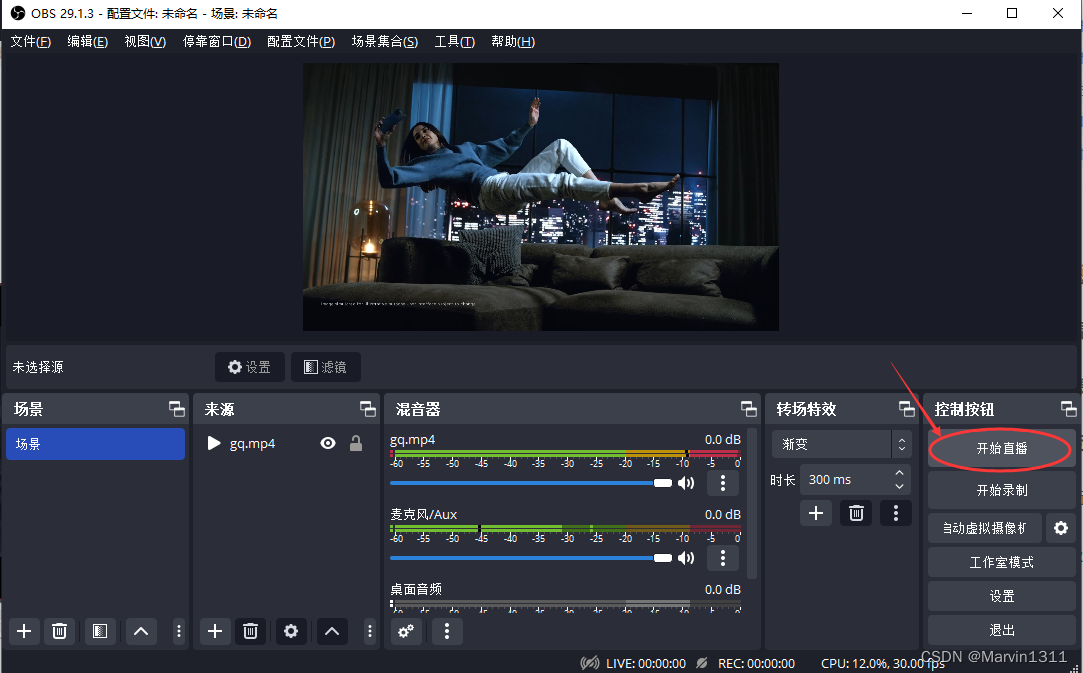
Task: Open virtual camera settings gear icon
Action: [x=1060, y=528]
